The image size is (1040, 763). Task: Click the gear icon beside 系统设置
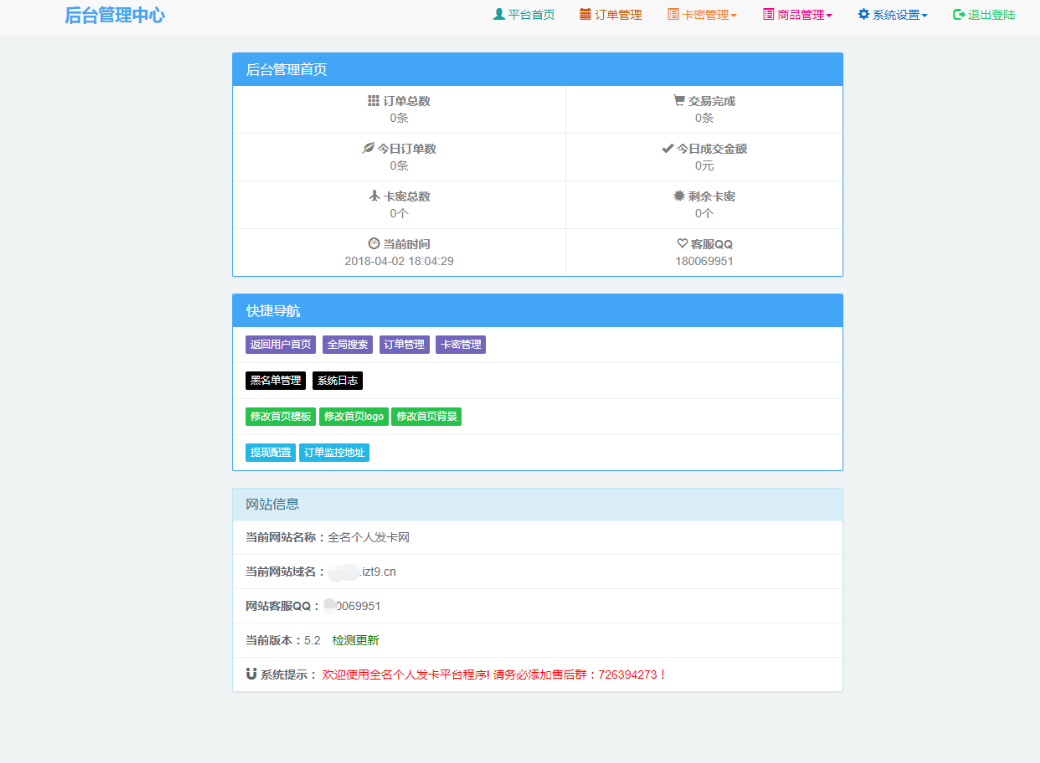(864, 14)
